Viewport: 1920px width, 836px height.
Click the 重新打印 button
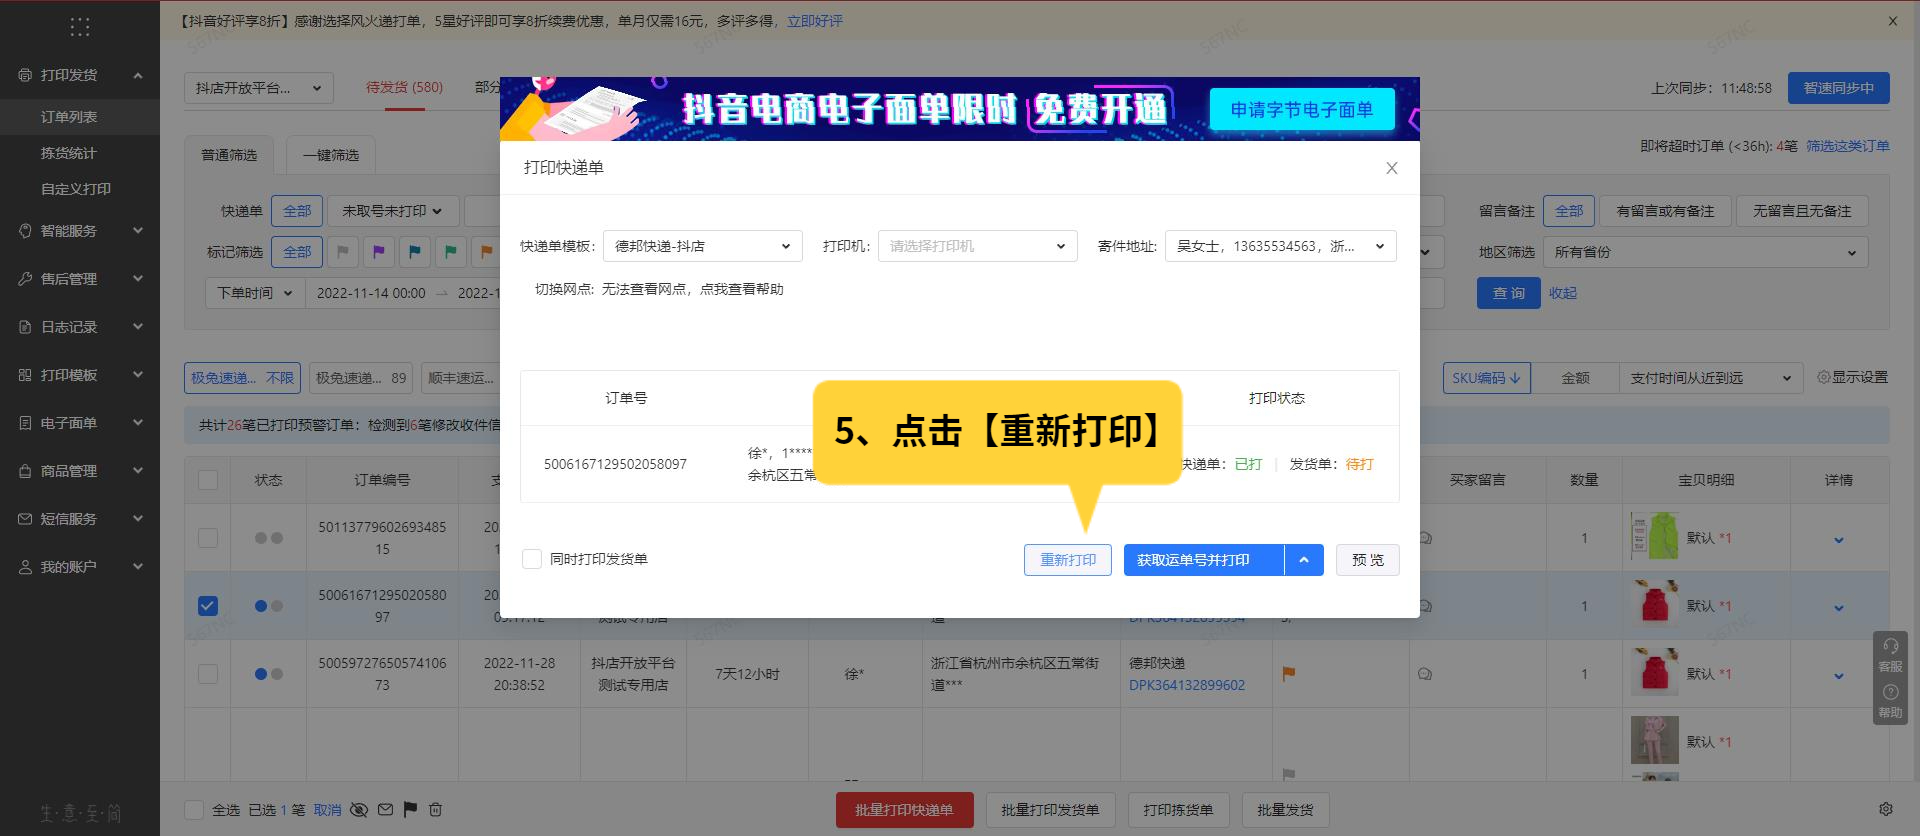[1068, 560]
